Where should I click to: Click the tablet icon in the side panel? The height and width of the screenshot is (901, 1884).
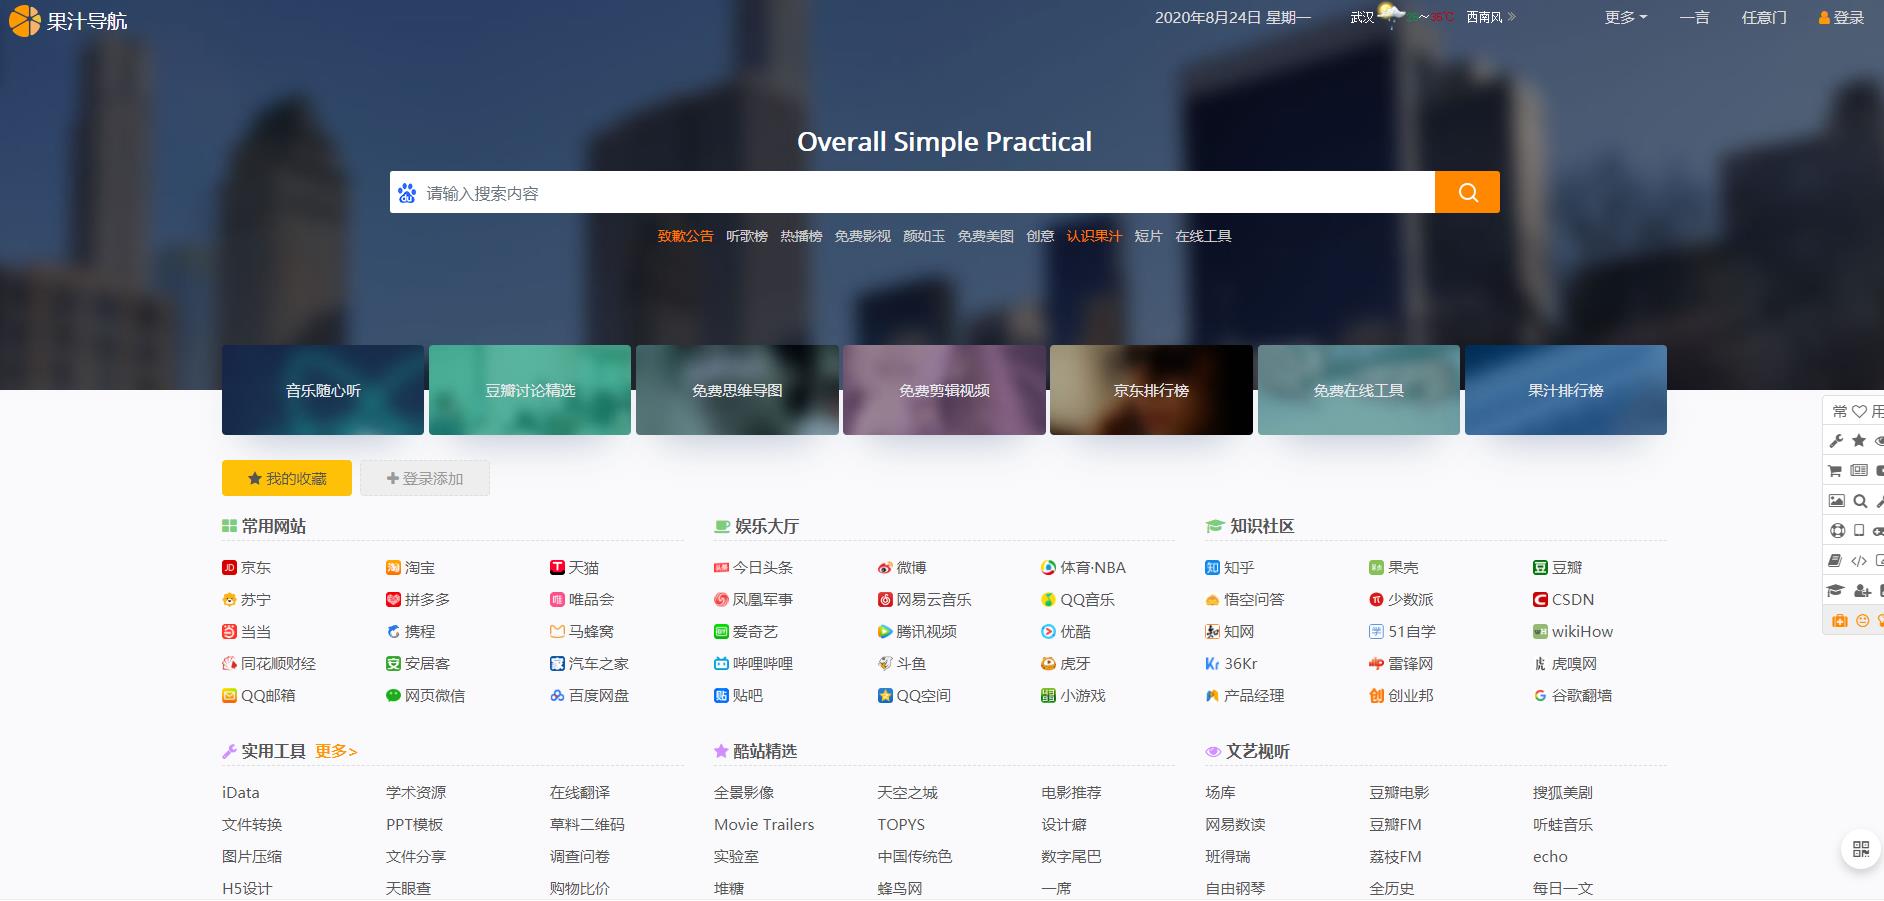pyautogui.click(x=1859, y=530)
